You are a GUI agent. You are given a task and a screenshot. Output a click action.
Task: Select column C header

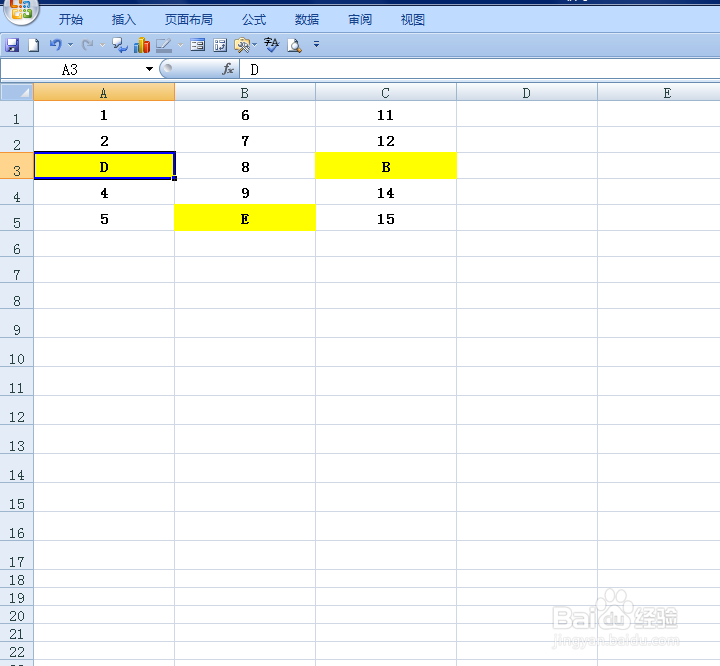click(386, 92)
